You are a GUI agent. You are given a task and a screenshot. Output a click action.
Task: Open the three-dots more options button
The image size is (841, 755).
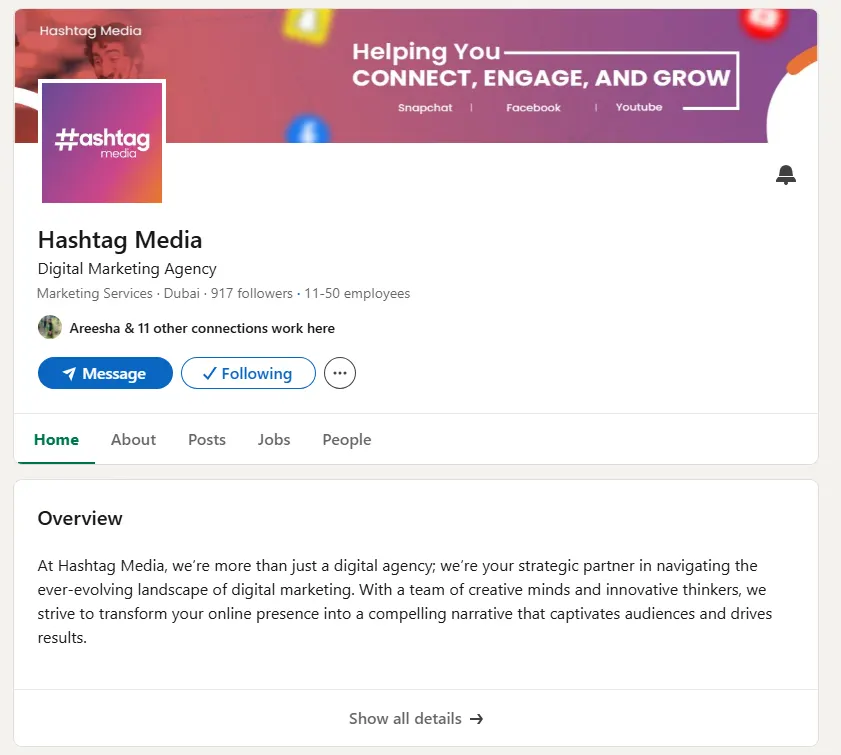pos(340,373)
